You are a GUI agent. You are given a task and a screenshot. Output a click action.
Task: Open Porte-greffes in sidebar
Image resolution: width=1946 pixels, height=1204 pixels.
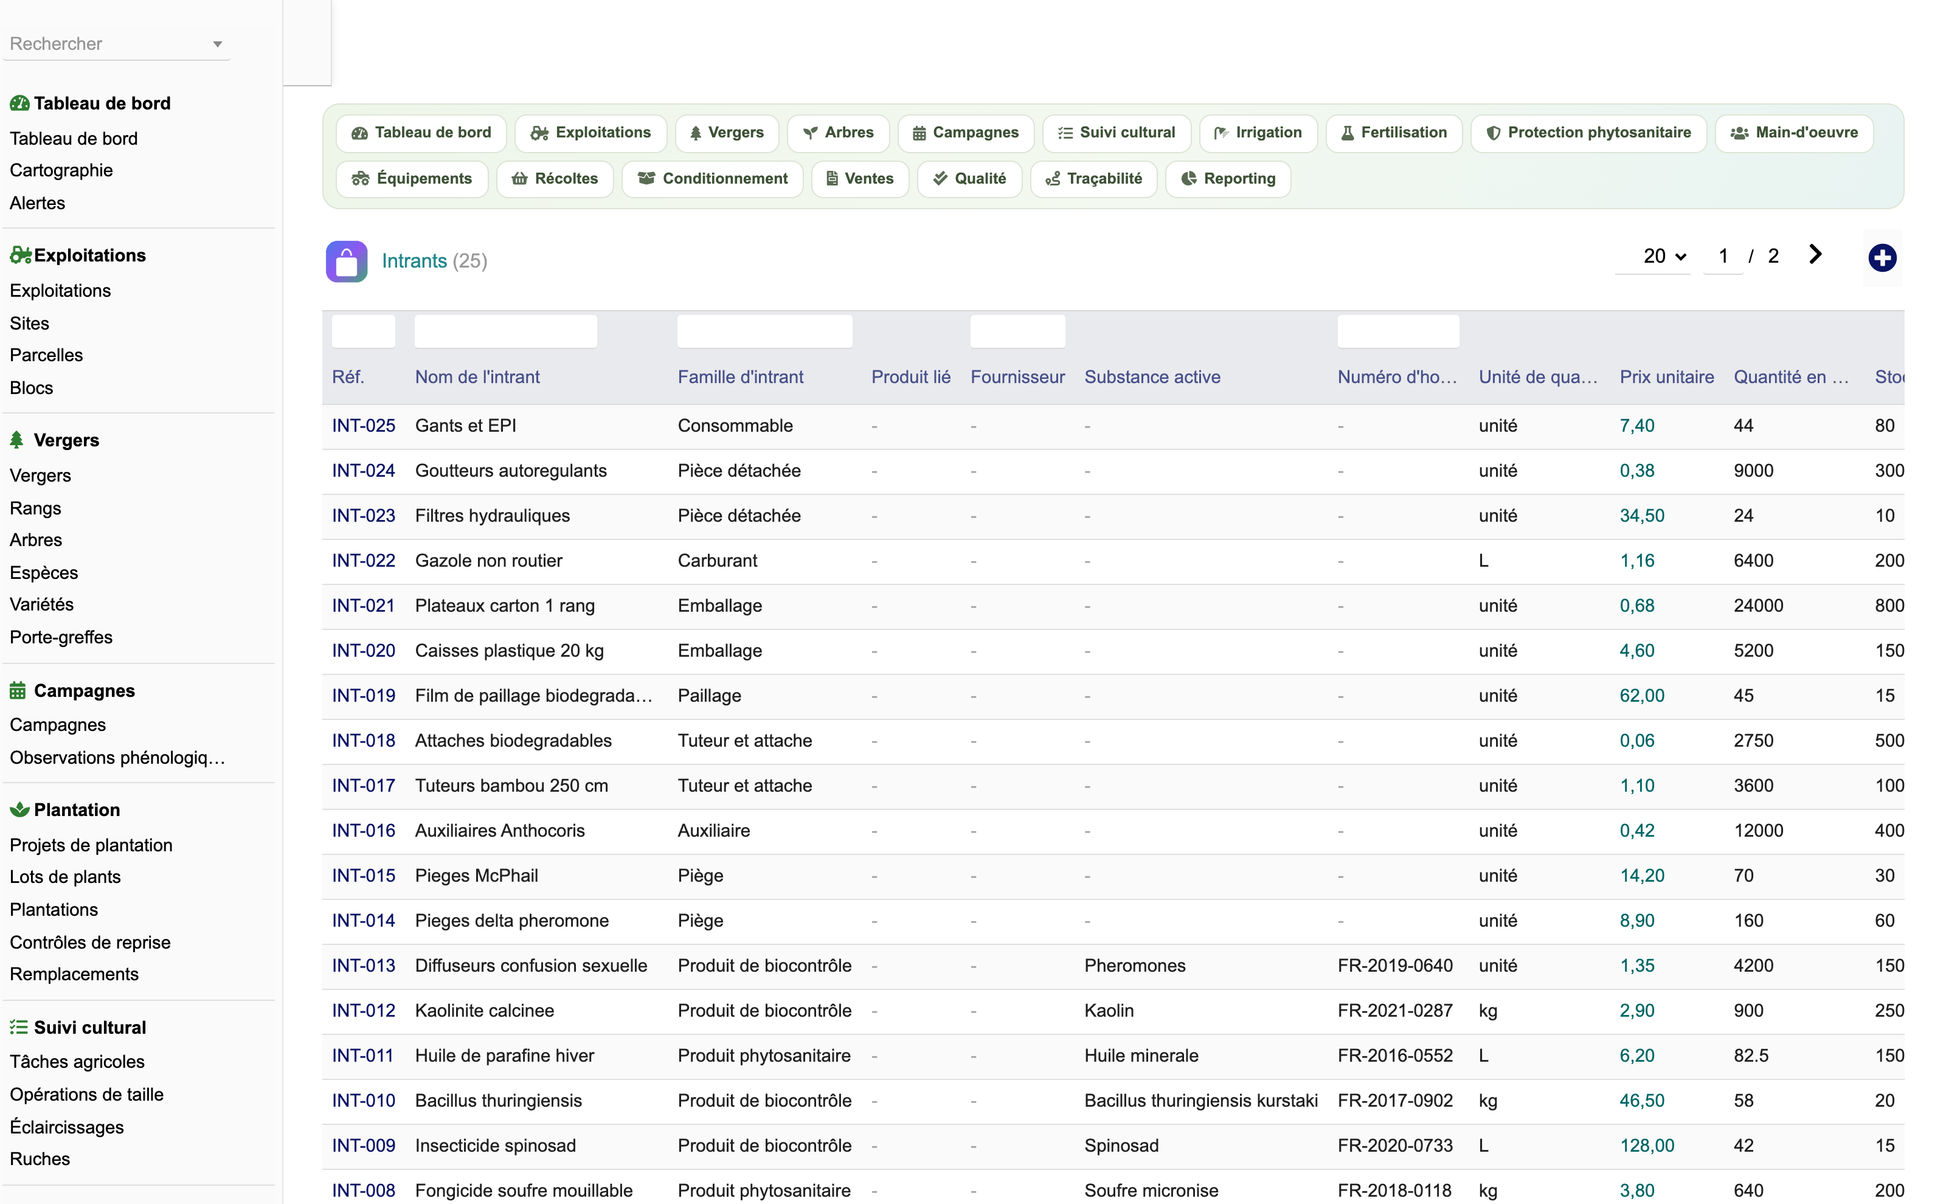point(61,637)
